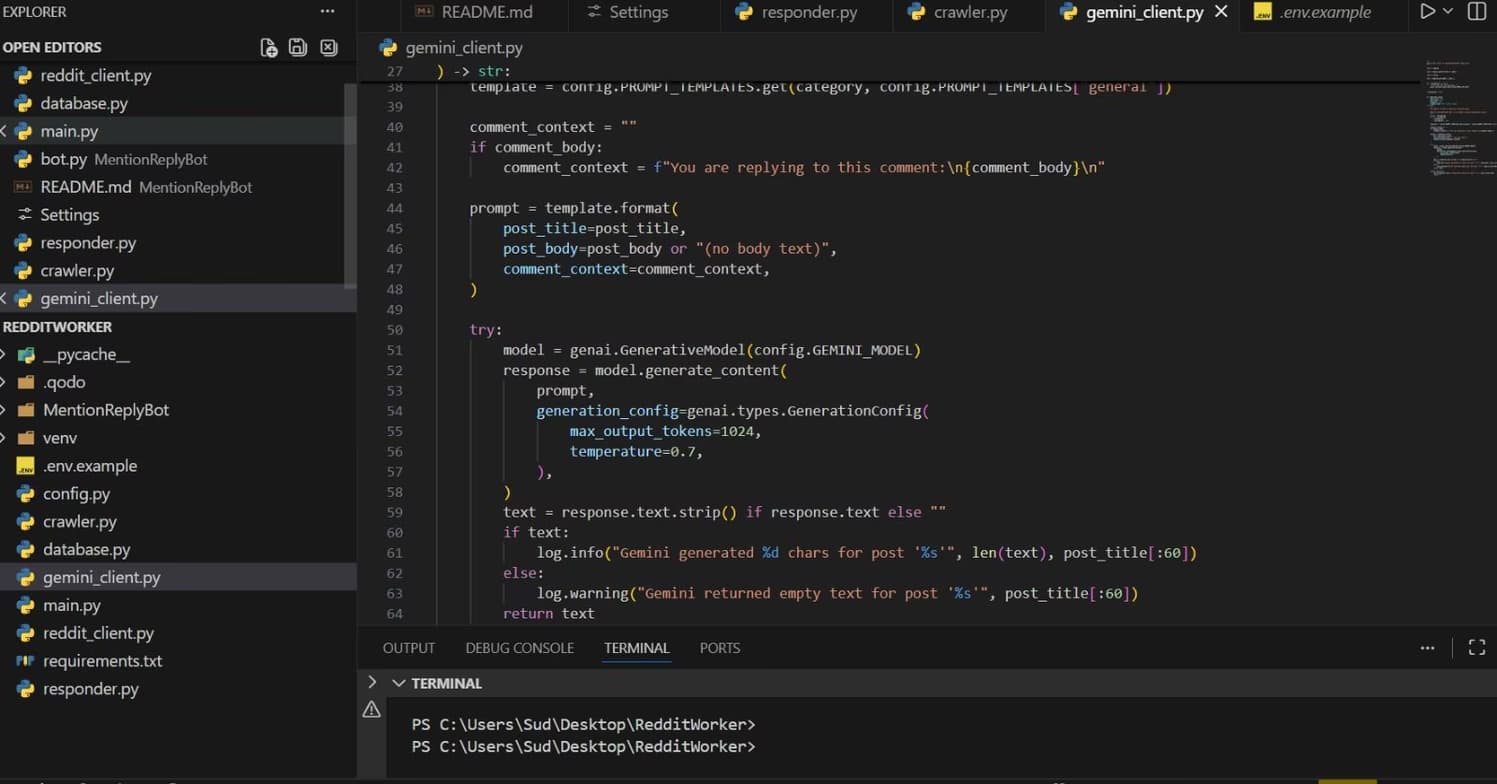1497x784 pixels.
Task: Collapse the TERMINAL section chevron
Action: tap(399, 683)
